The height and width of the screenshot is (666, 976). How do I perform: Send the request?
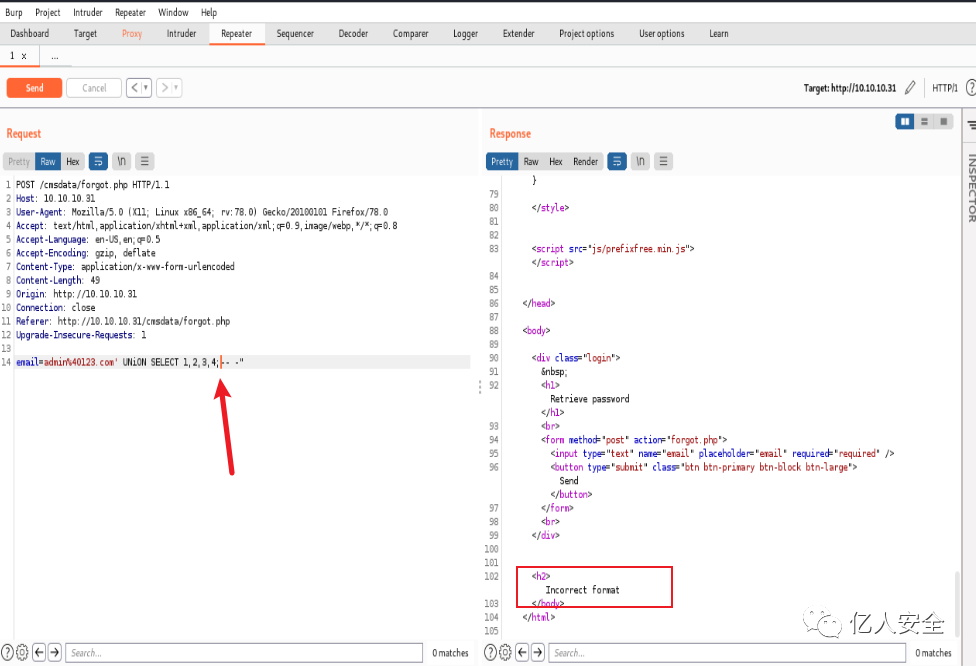34,88
